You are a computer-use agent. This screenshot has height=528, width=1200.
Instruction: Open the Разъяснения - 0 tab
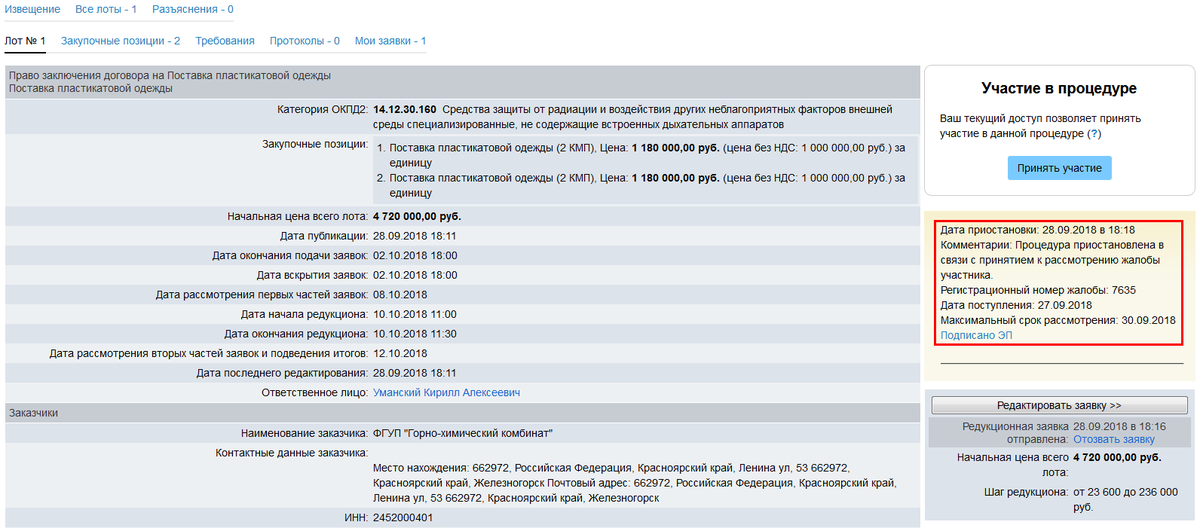coord(193,9)
